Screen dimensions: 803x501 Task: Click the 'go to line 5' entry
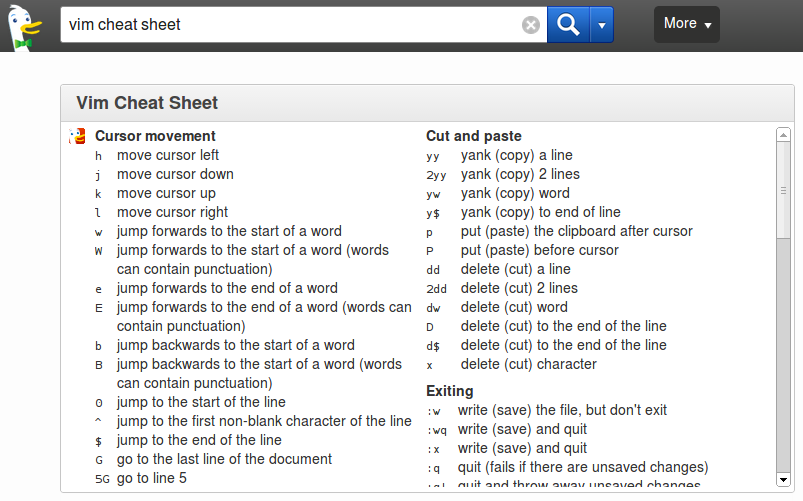152,478
